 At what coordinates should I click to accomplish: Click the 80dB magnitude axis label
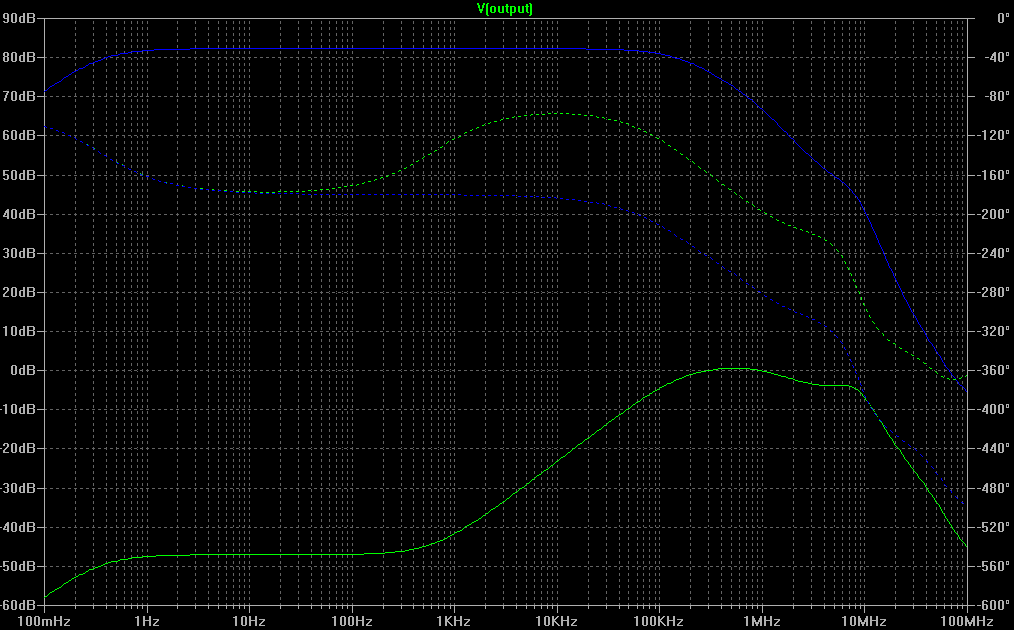(x=19, y=57)
